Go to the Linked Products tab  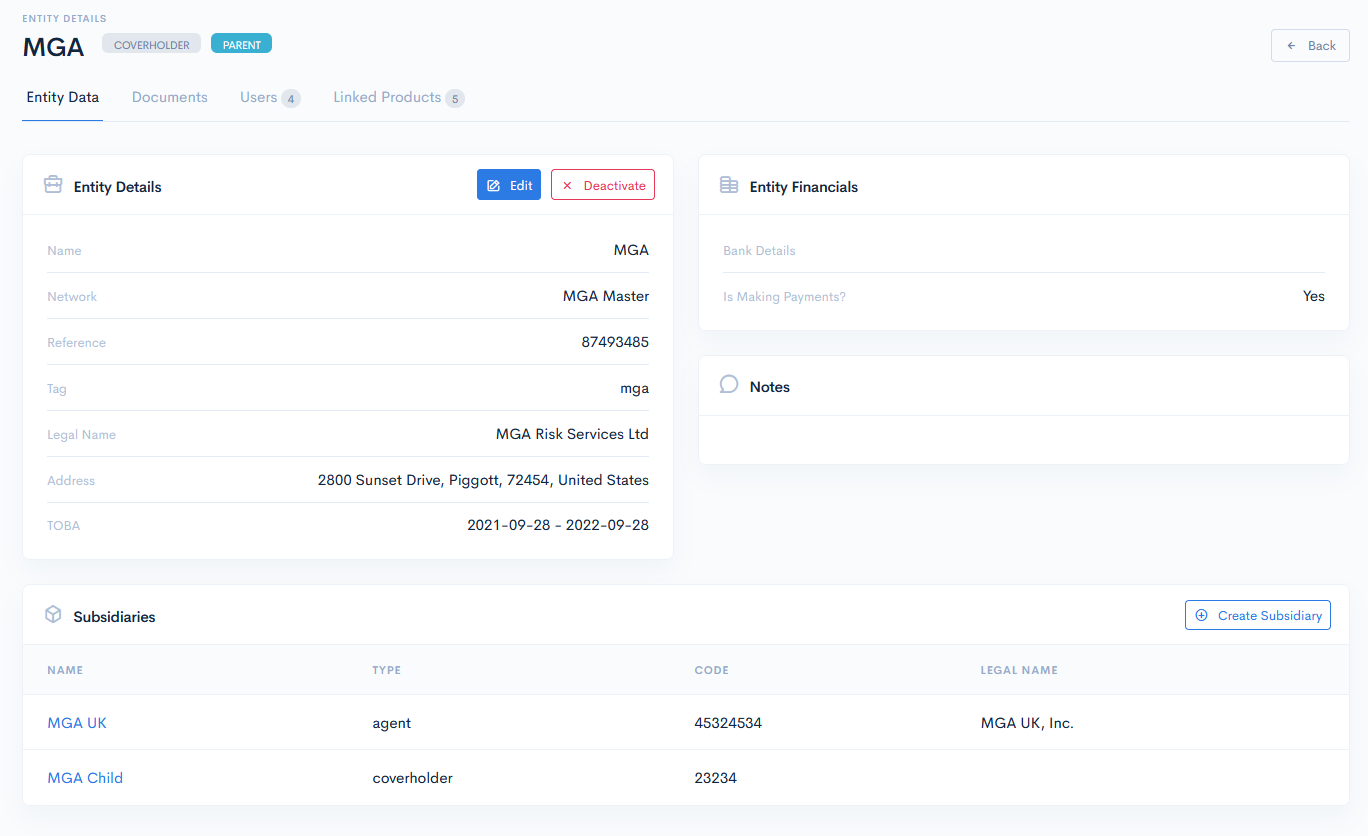(387, 98)
